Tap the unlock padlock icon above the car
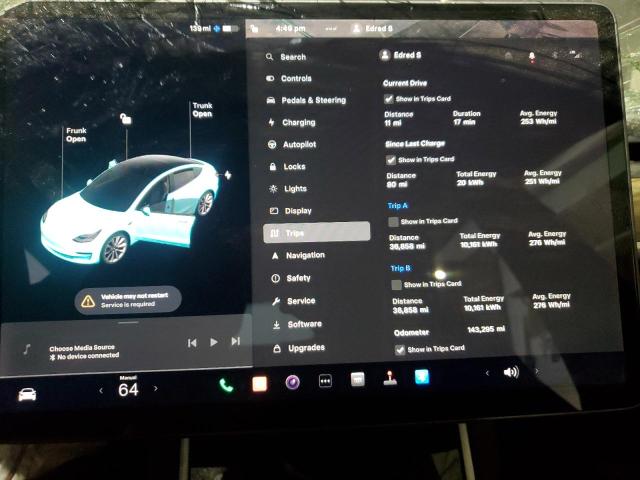This screenshot has width=640, height=480. coord(126,119)
